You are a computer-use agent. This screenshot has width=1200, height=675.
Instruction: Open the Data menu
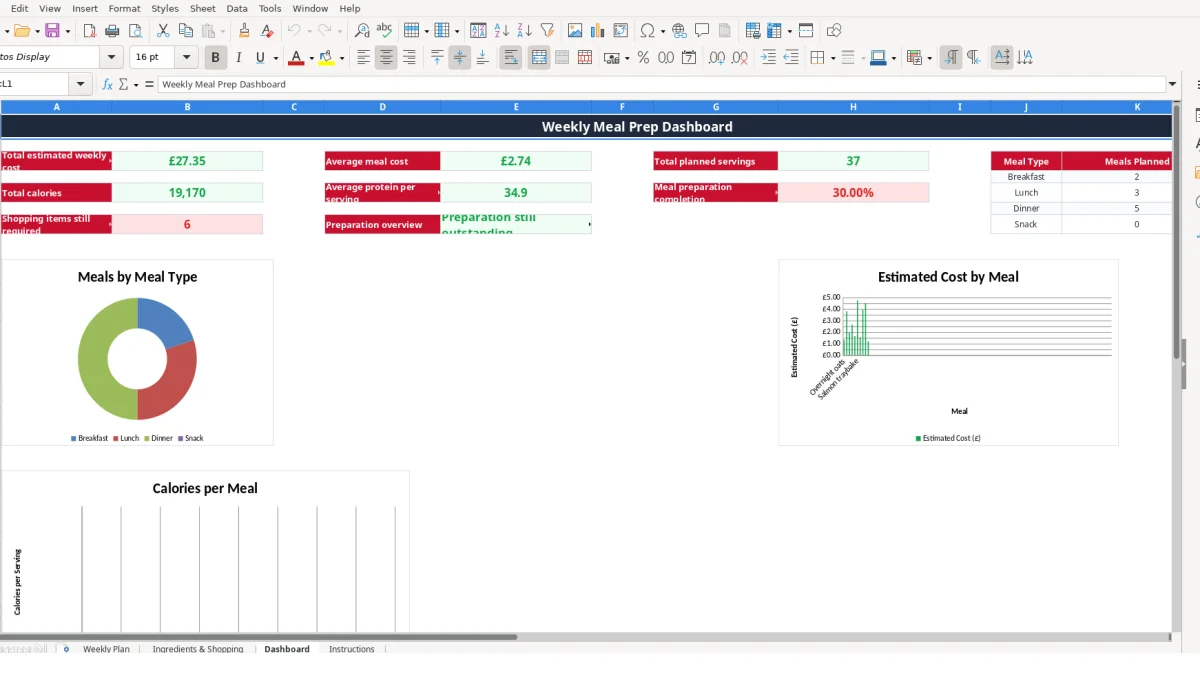237,8
